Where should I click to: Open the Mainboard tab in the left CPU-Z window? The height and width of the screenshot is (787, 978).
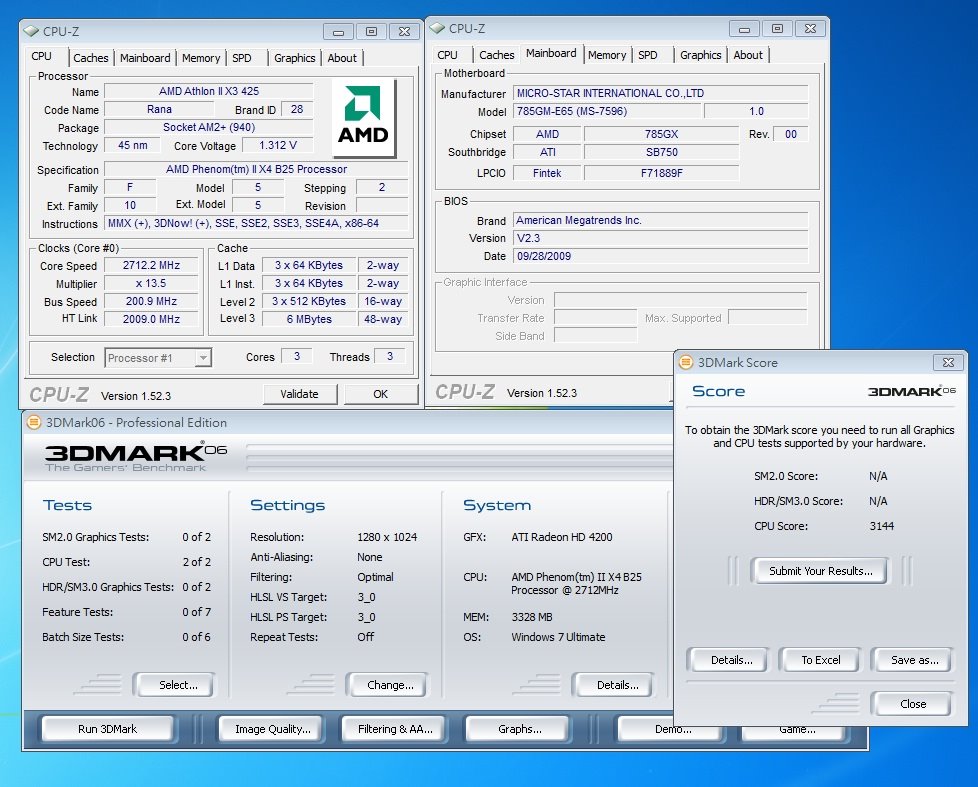click(x=145, y=58)
